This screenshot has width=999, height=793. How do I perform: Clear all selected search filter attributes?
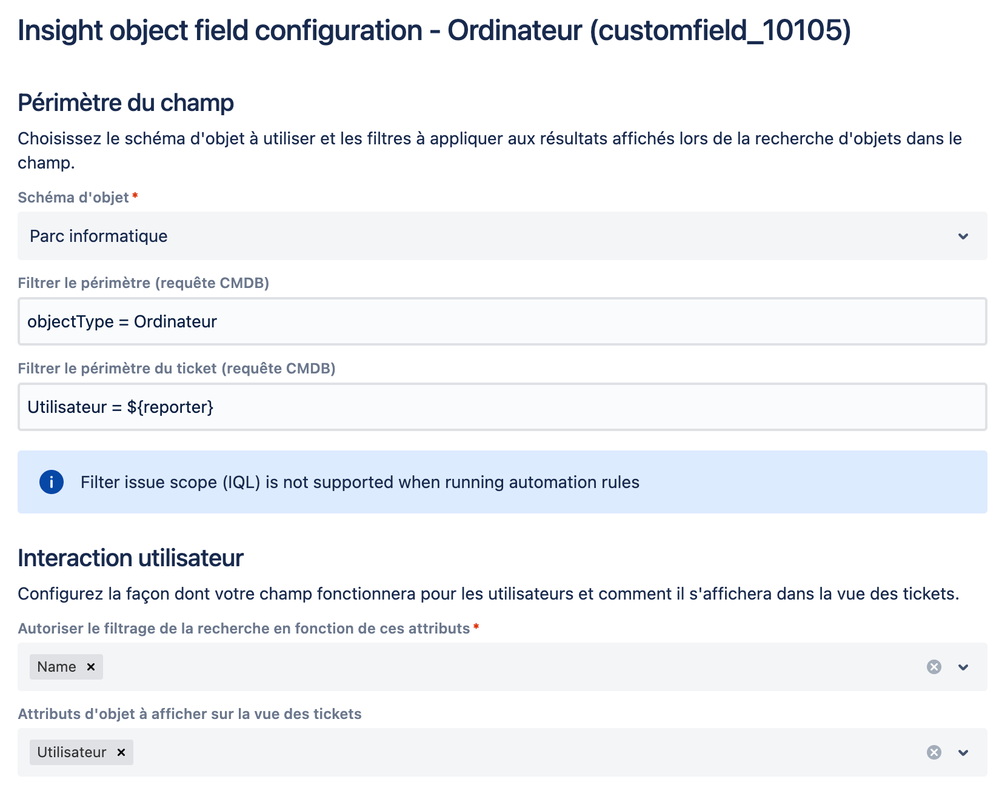click(x=933, y=667)
